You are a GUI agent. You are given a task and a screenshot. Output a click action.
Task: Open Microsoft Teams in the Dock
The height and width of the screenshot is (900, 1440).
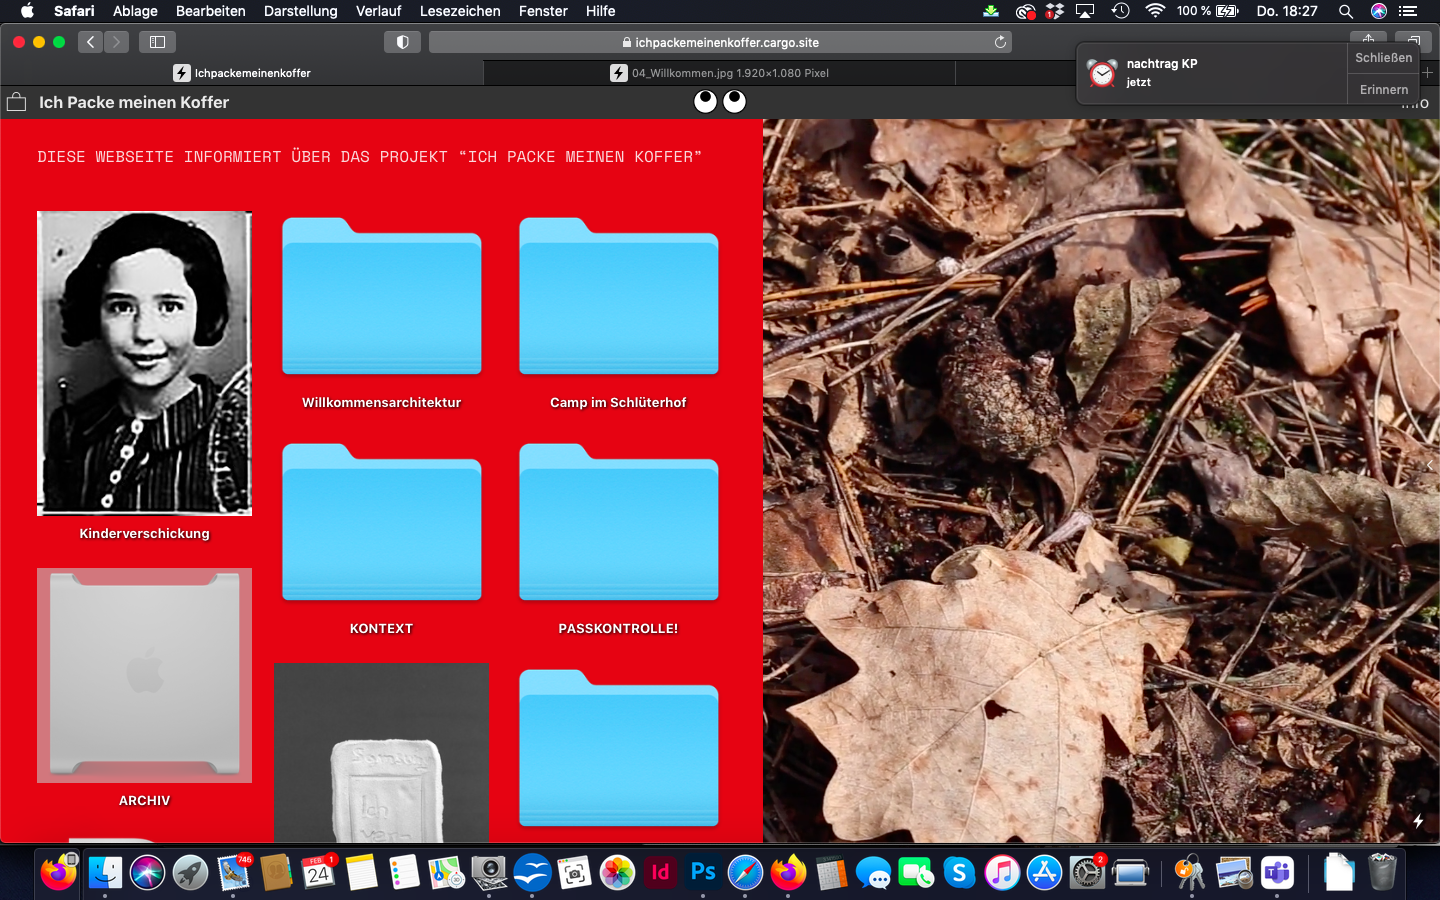1277,873
